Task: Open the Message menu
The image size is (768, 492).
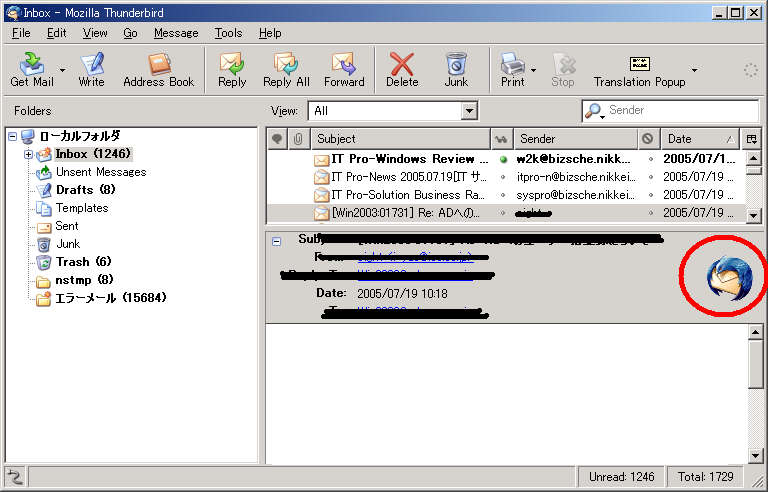Action: pyautogui.click(x=176, y=33)
